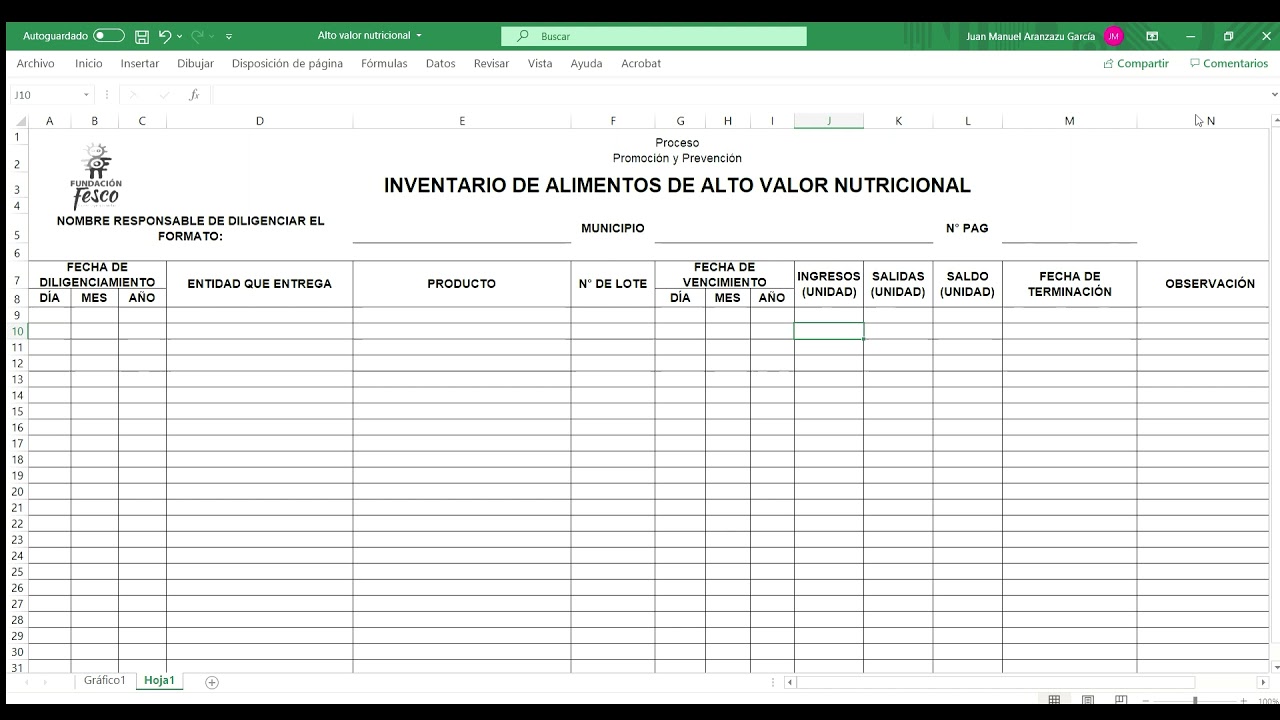Click the formula bar confirm checkmark icon
Screen dimensions: 1280x720
click(x=164, y=95)
